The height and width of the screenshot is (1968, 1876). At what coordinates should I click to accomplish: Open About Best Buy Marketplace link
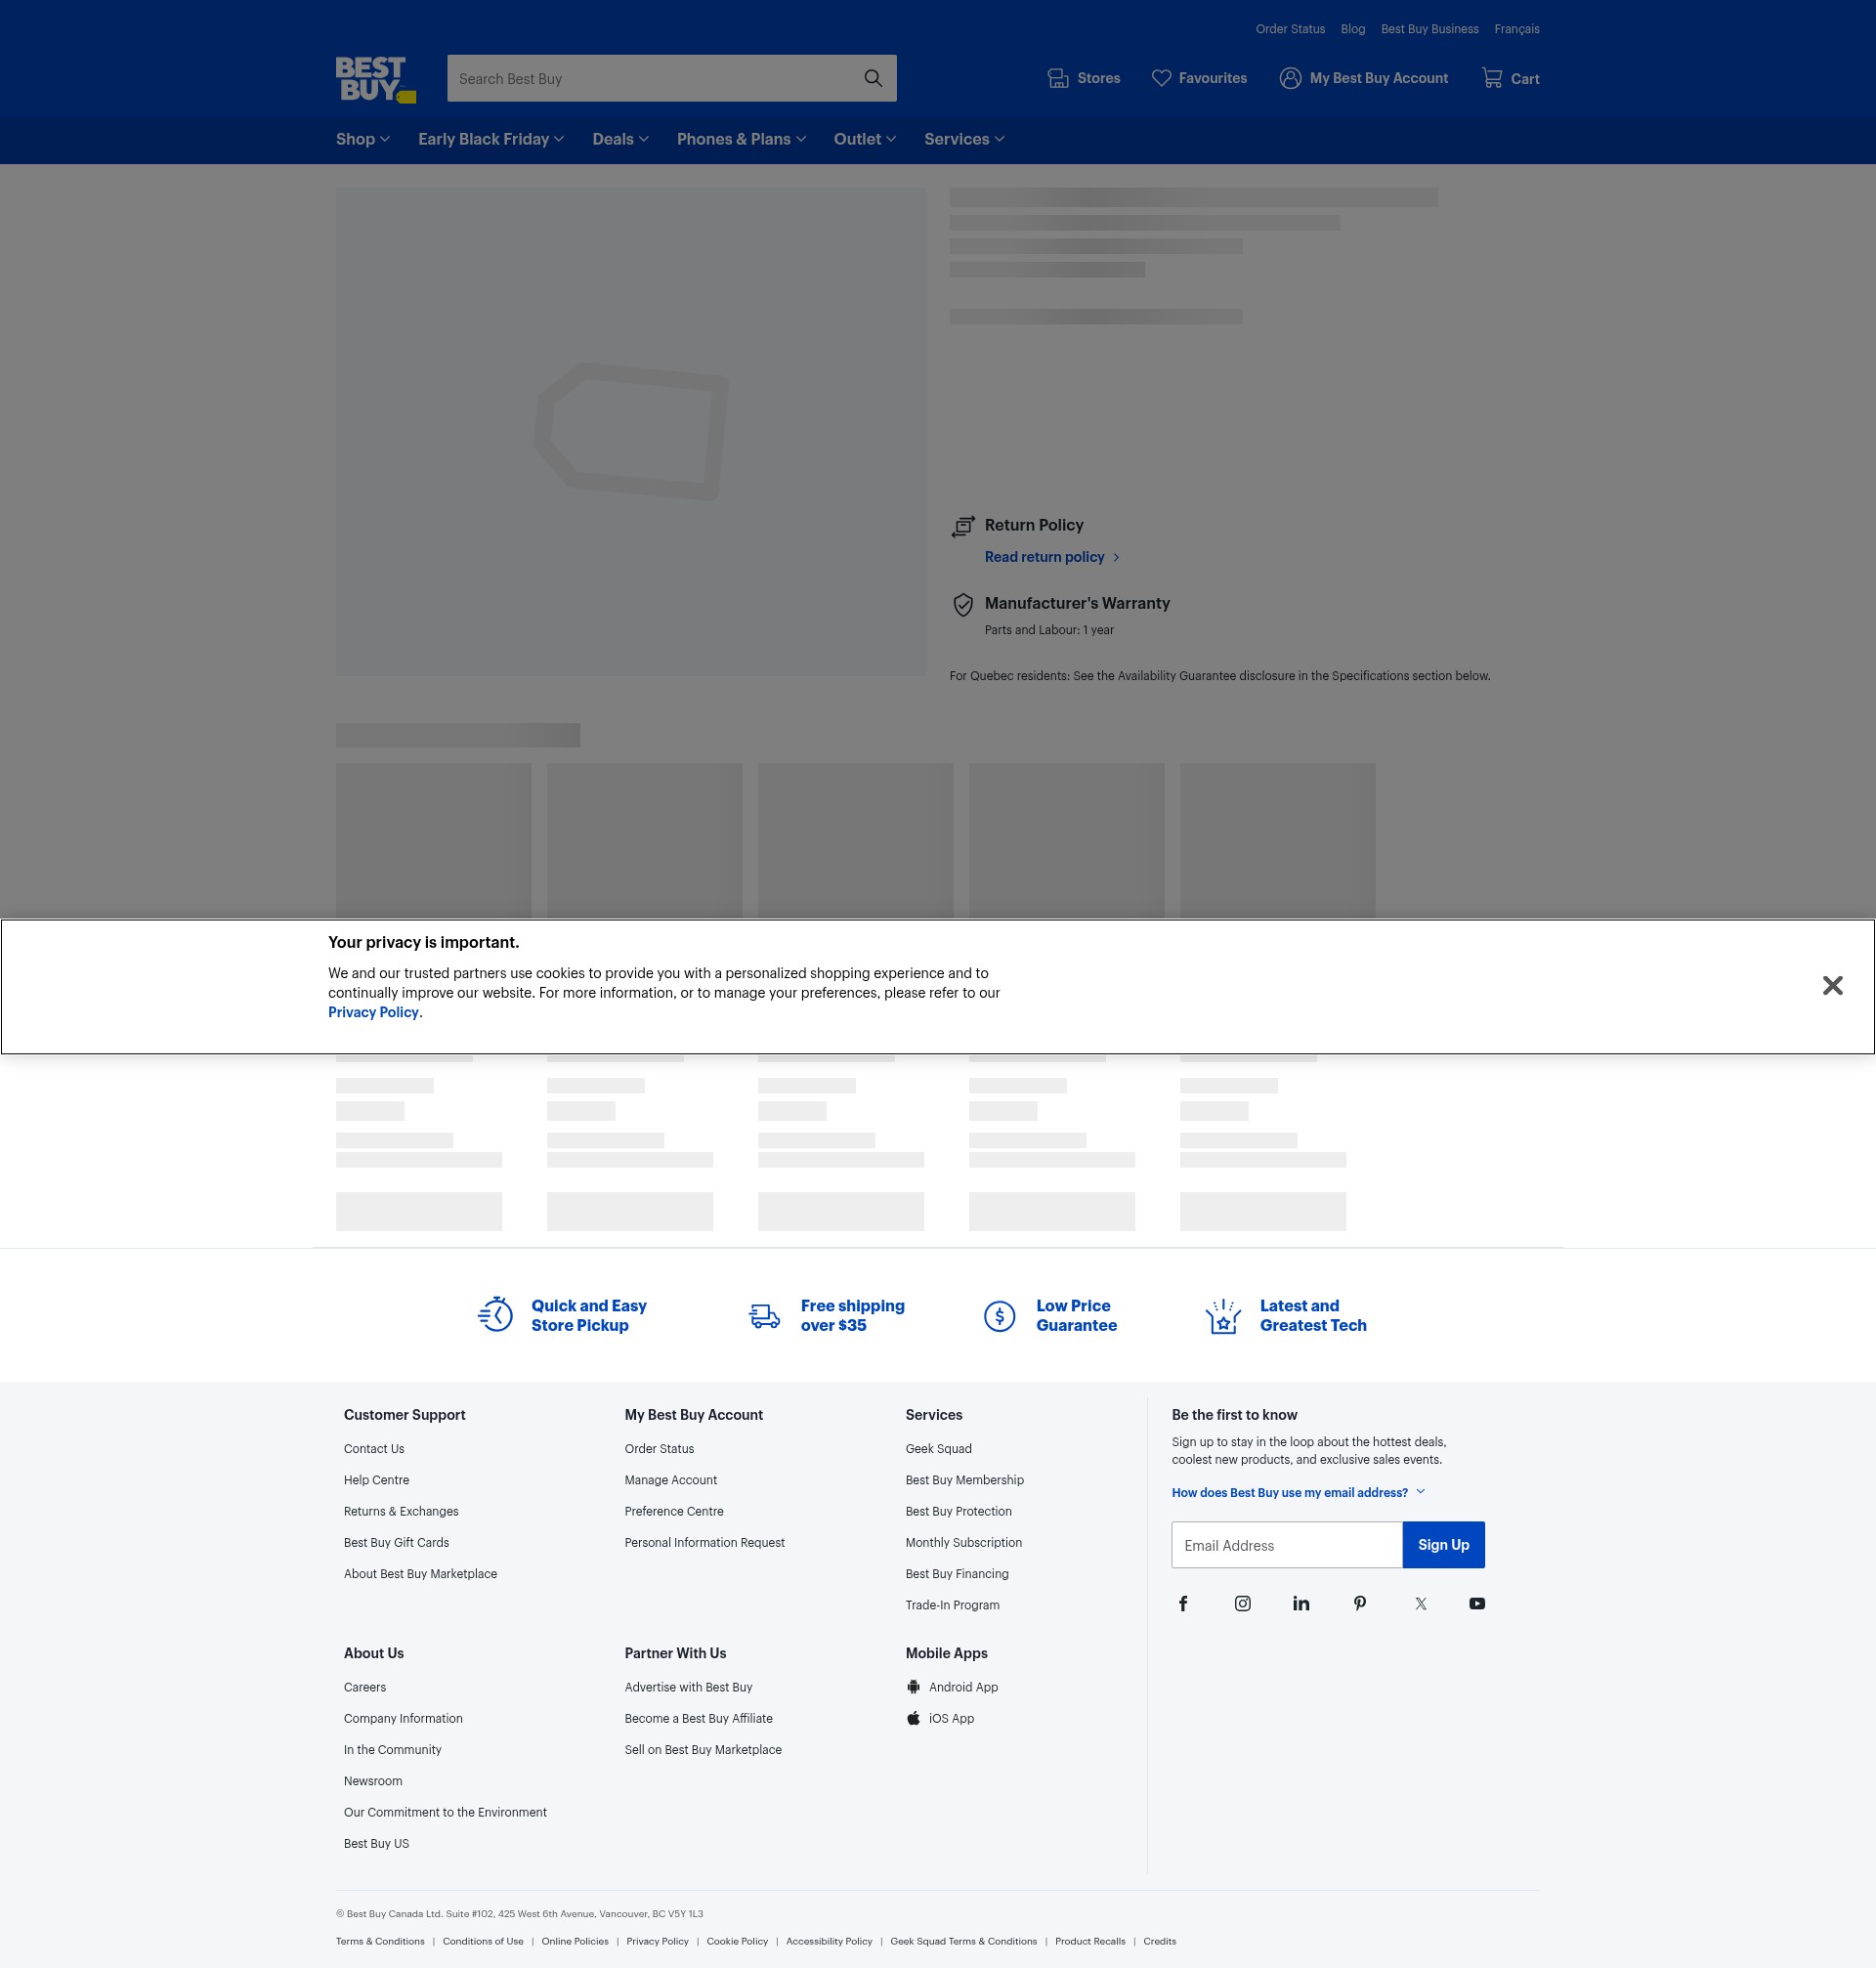click(x=420, y=1574)
